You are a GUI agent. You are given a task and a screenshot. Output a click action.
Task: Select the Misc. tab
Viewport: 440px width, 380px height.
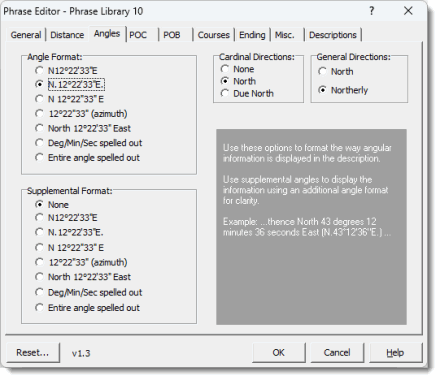tap(285, 35)
